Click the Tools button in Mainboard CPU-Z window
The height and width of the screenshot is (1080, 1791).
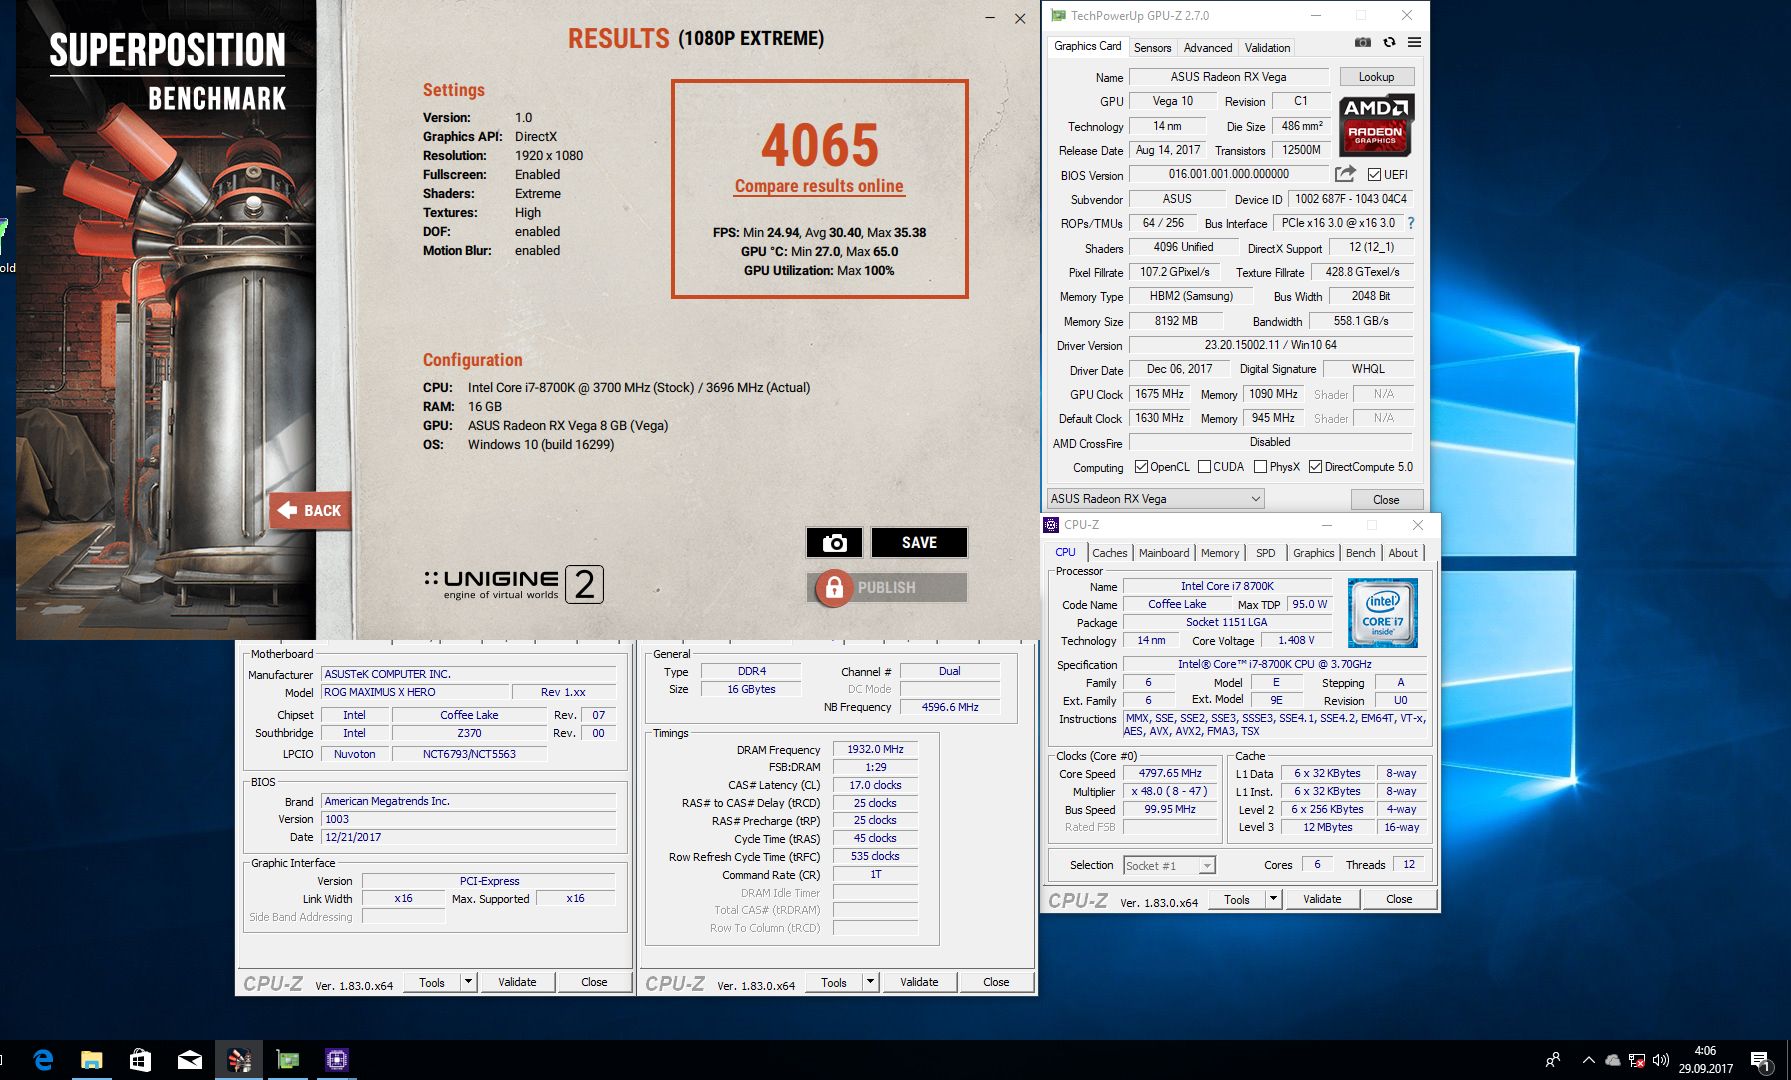(432, 982)
